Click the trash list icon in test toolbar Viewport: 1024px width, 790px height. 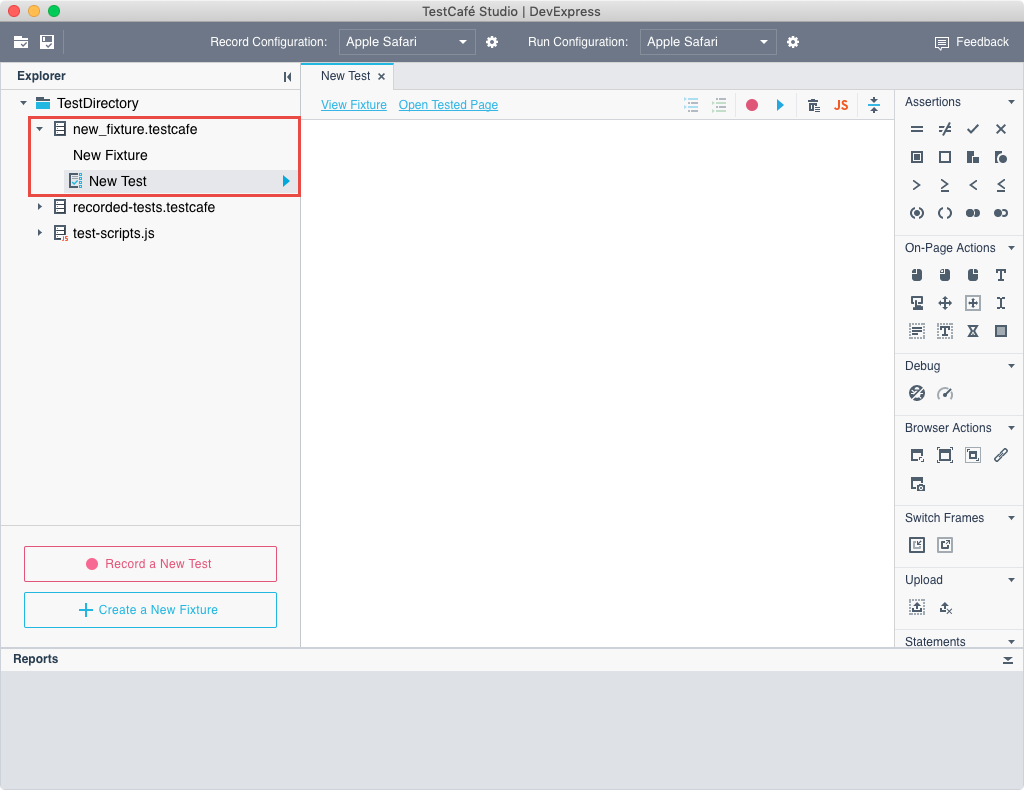(x=814, y=105)
